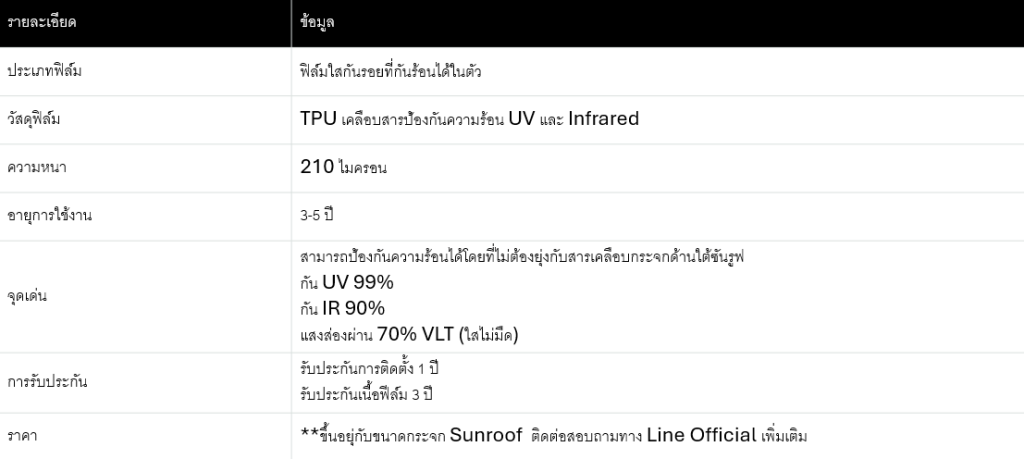1024x459 pixels.
Task: Select the ความหนา row label
Action: 37,168
